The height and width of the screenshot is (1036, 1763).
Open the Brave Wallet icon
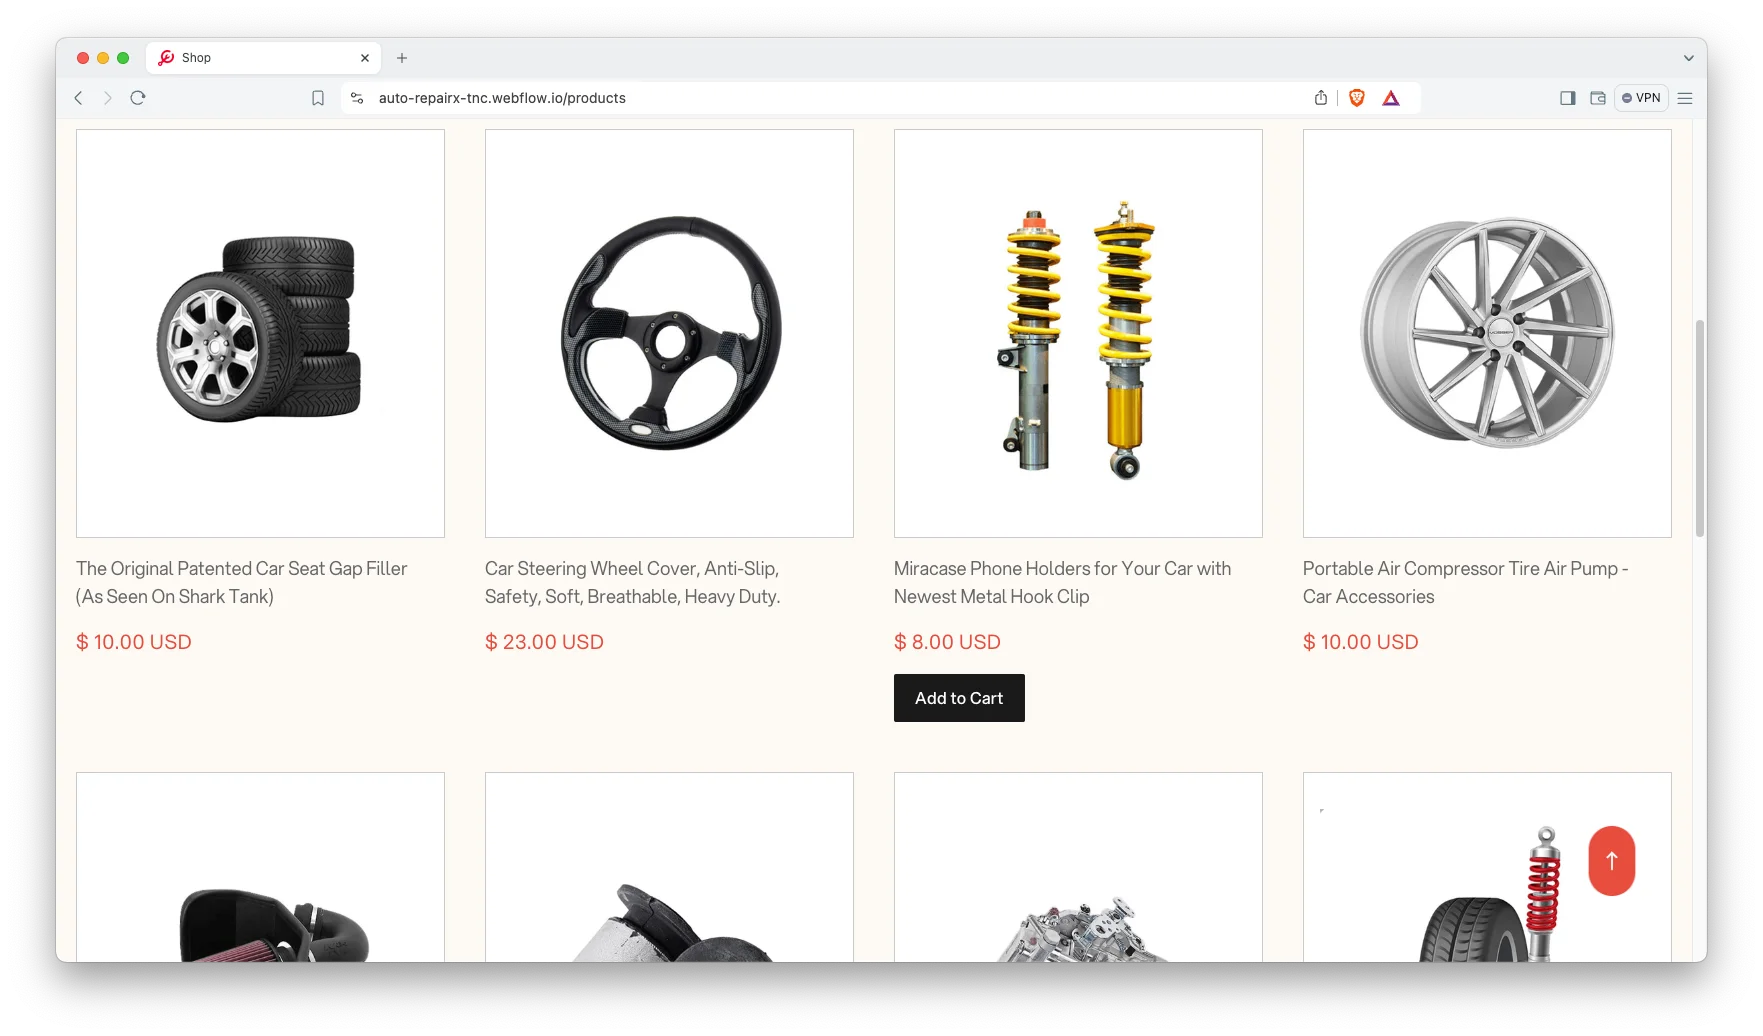(x=1598, y=98)
